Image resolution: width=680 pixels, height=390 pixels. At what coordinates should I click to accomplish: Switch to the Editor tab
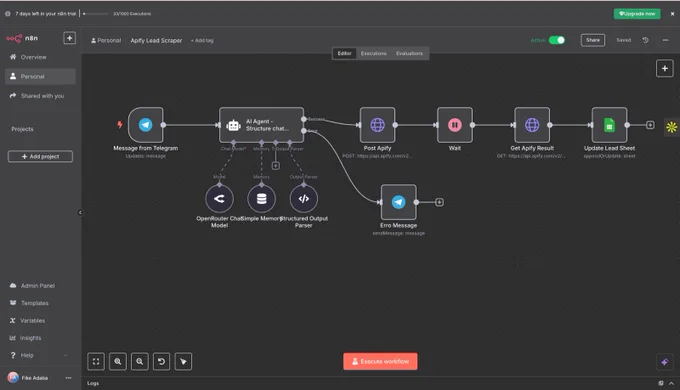click(x=344, y=53)
